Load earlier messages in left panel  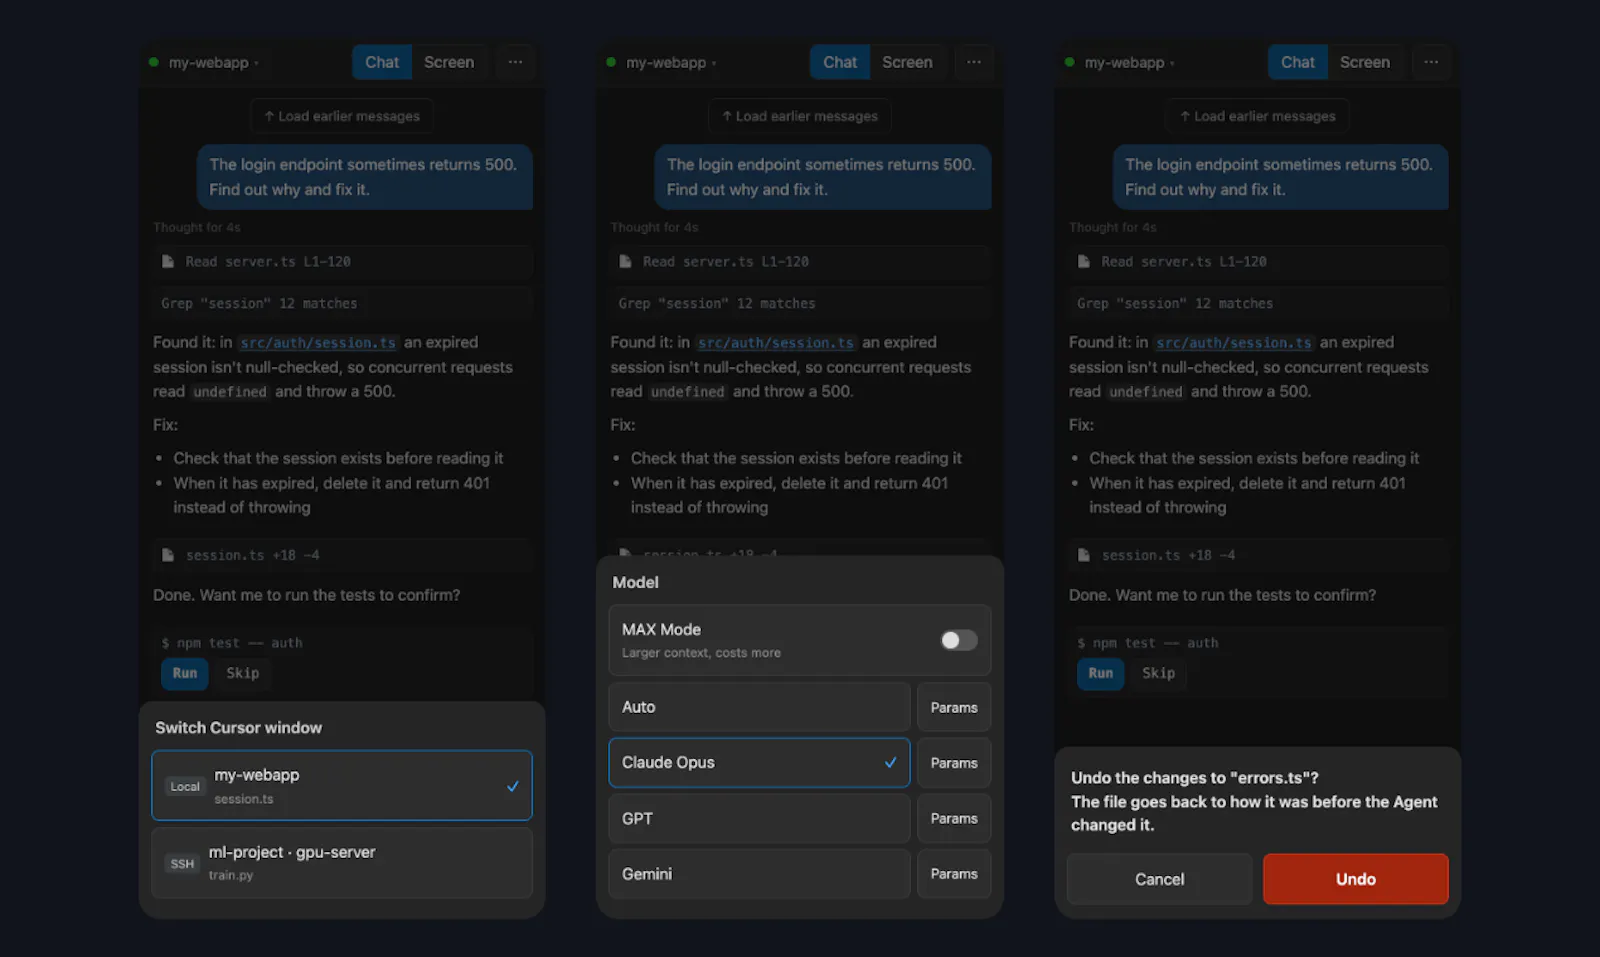(x=342, y=116)
